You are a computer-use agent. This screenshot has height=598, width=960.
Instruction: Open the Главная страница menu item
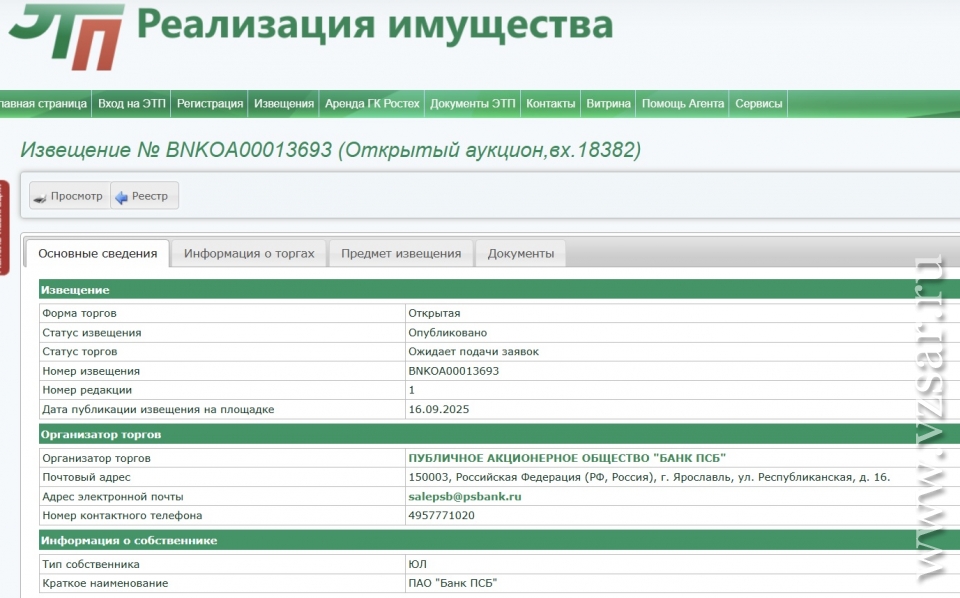tap(44, 104)
